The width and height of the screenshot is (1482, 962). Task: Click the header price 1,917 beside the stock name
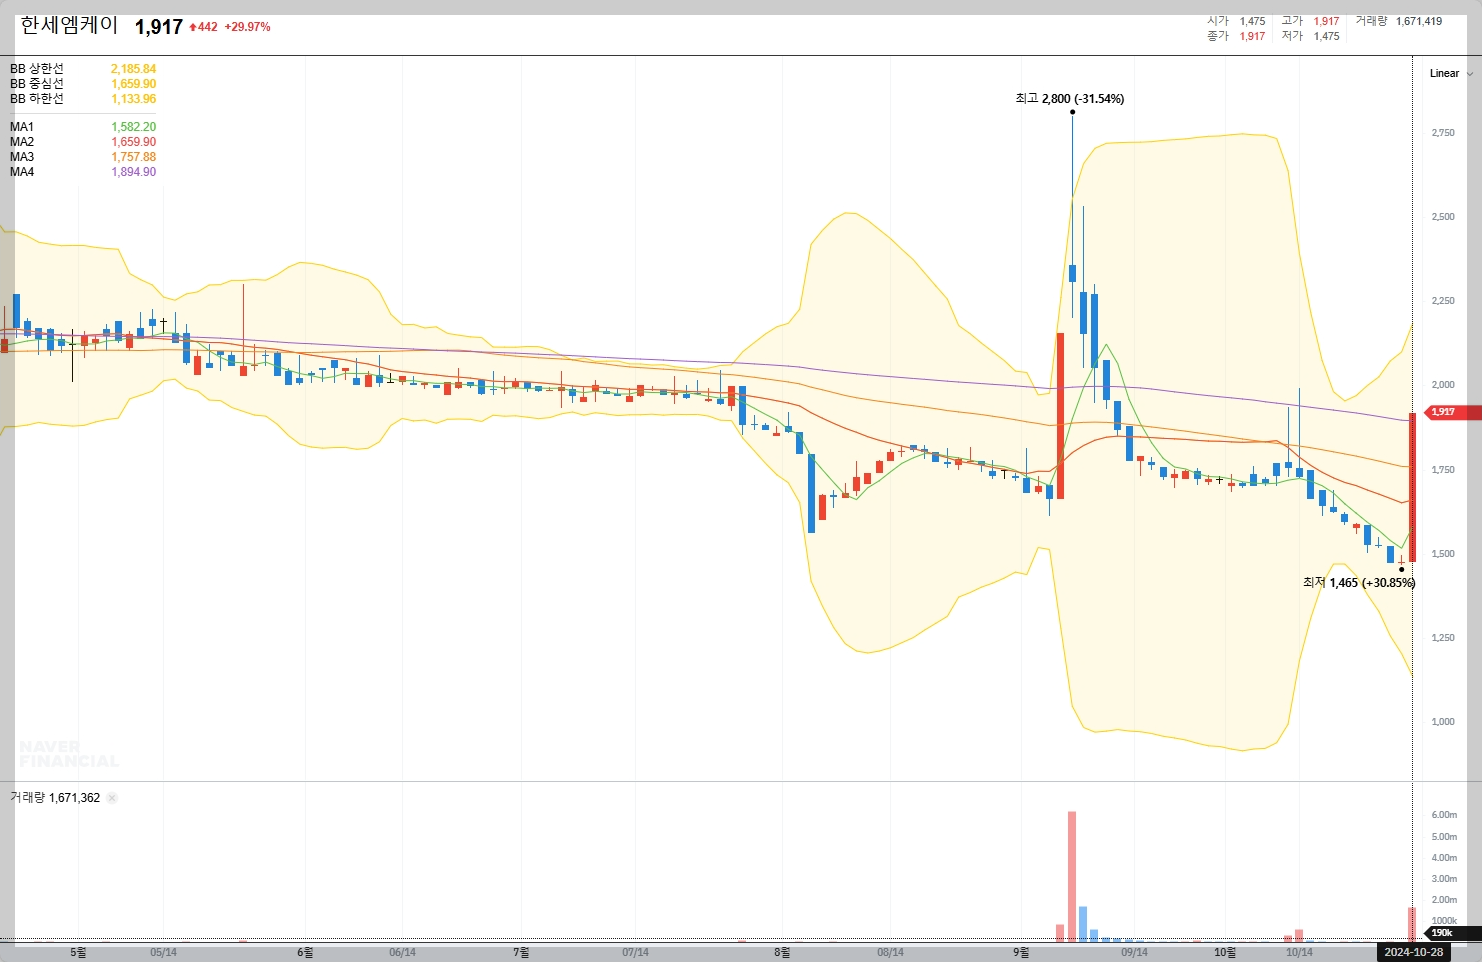tap(159, 27)
